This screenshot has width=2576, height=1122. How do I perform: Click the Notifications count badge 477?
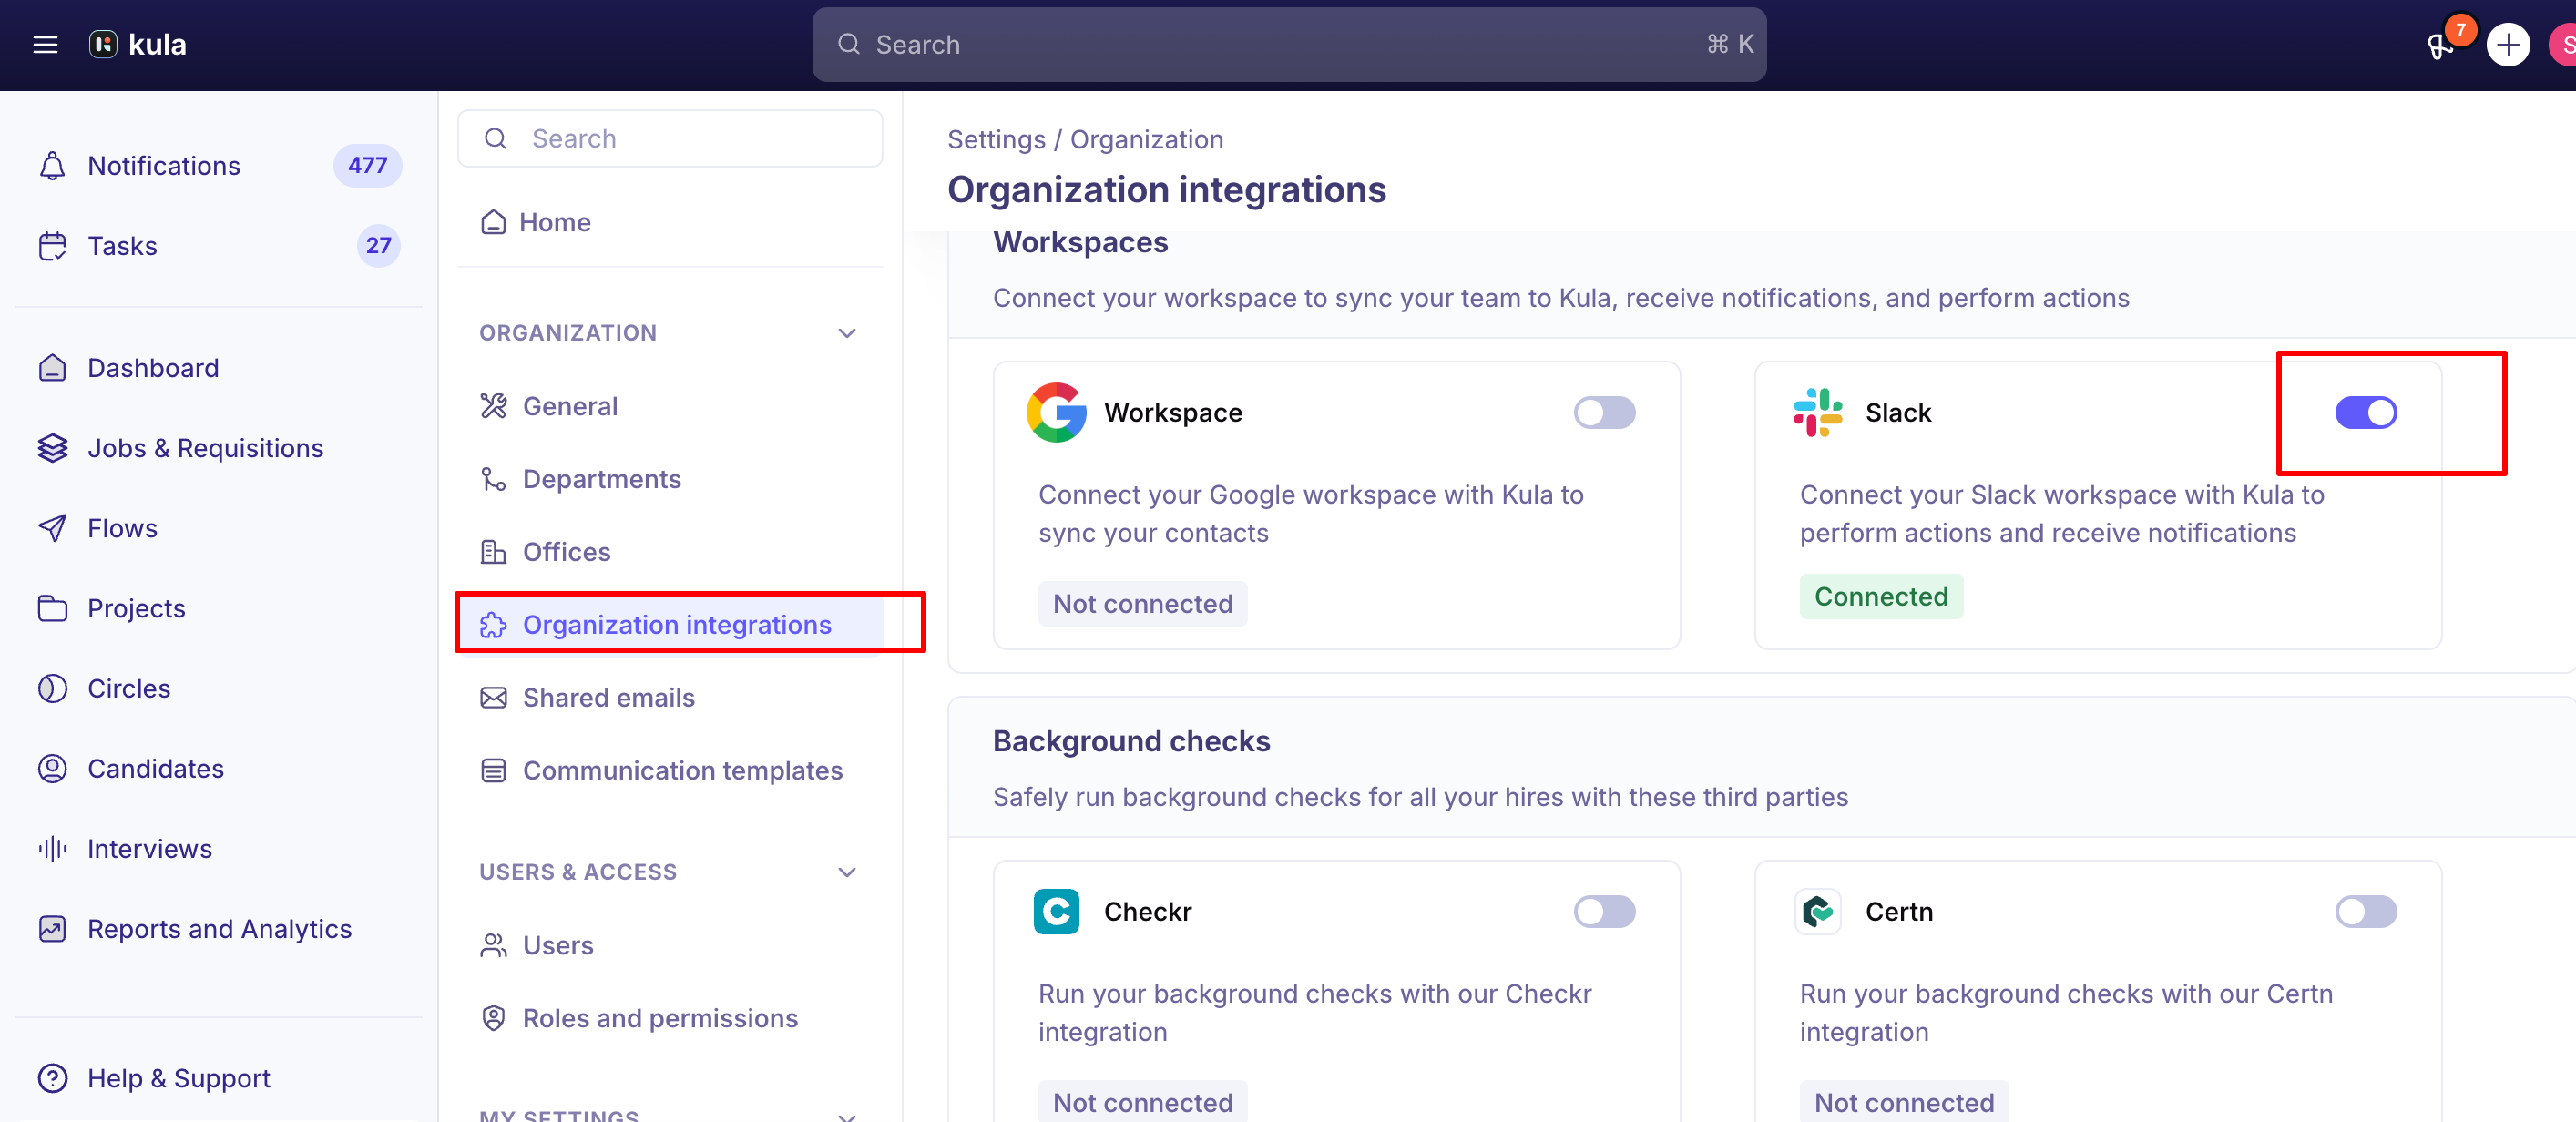point(367,166)
